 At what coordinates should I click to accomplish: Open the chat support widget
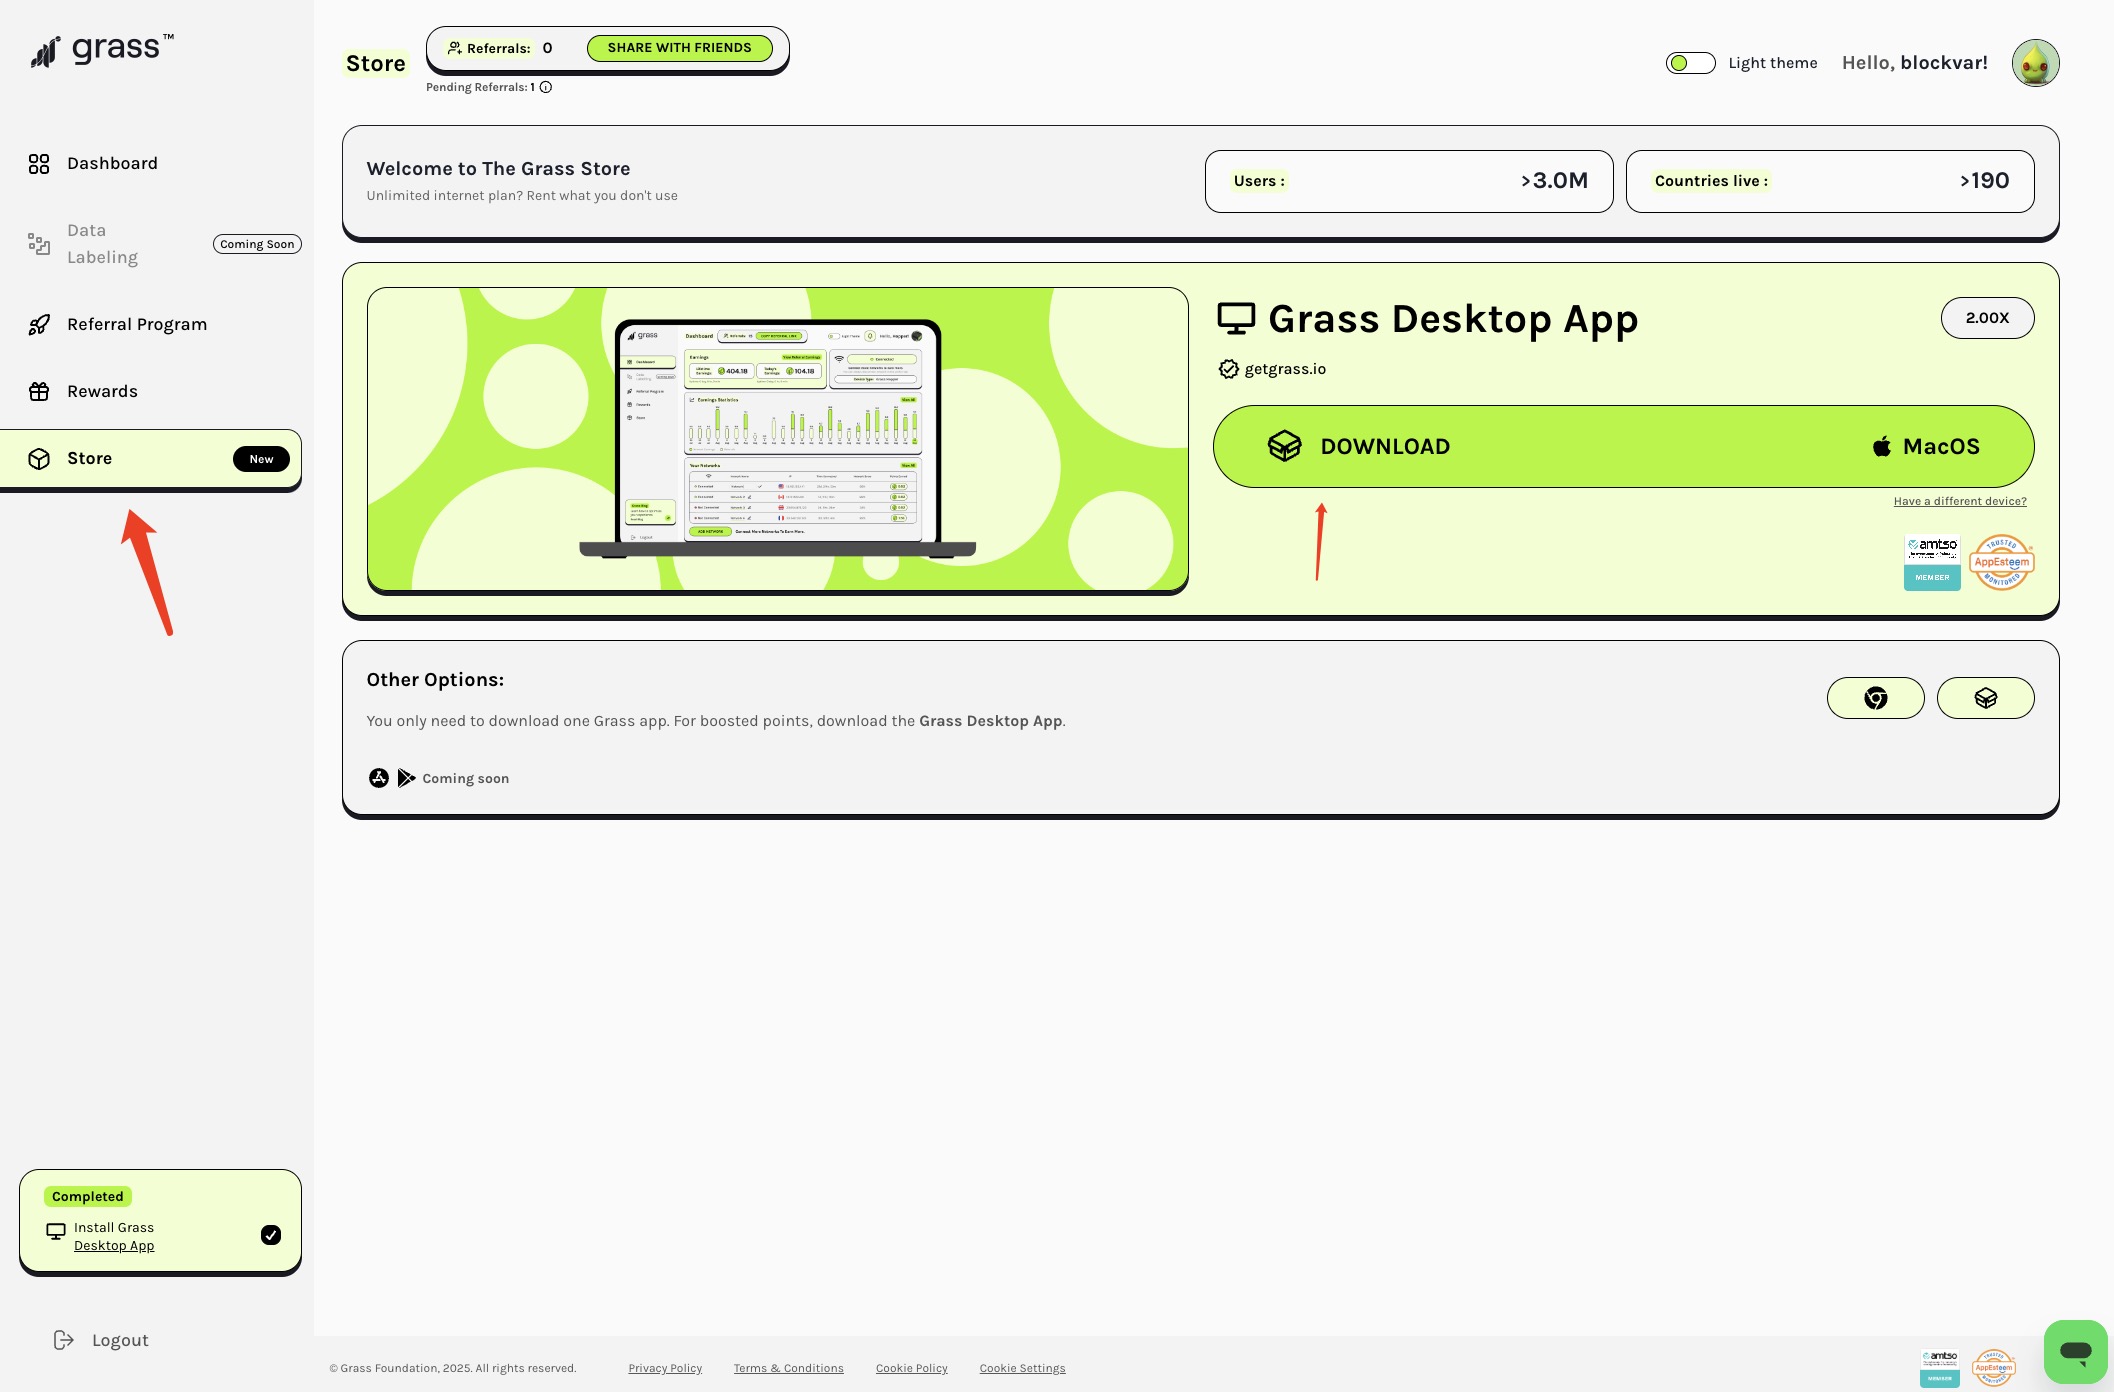pos(2076,1352)
